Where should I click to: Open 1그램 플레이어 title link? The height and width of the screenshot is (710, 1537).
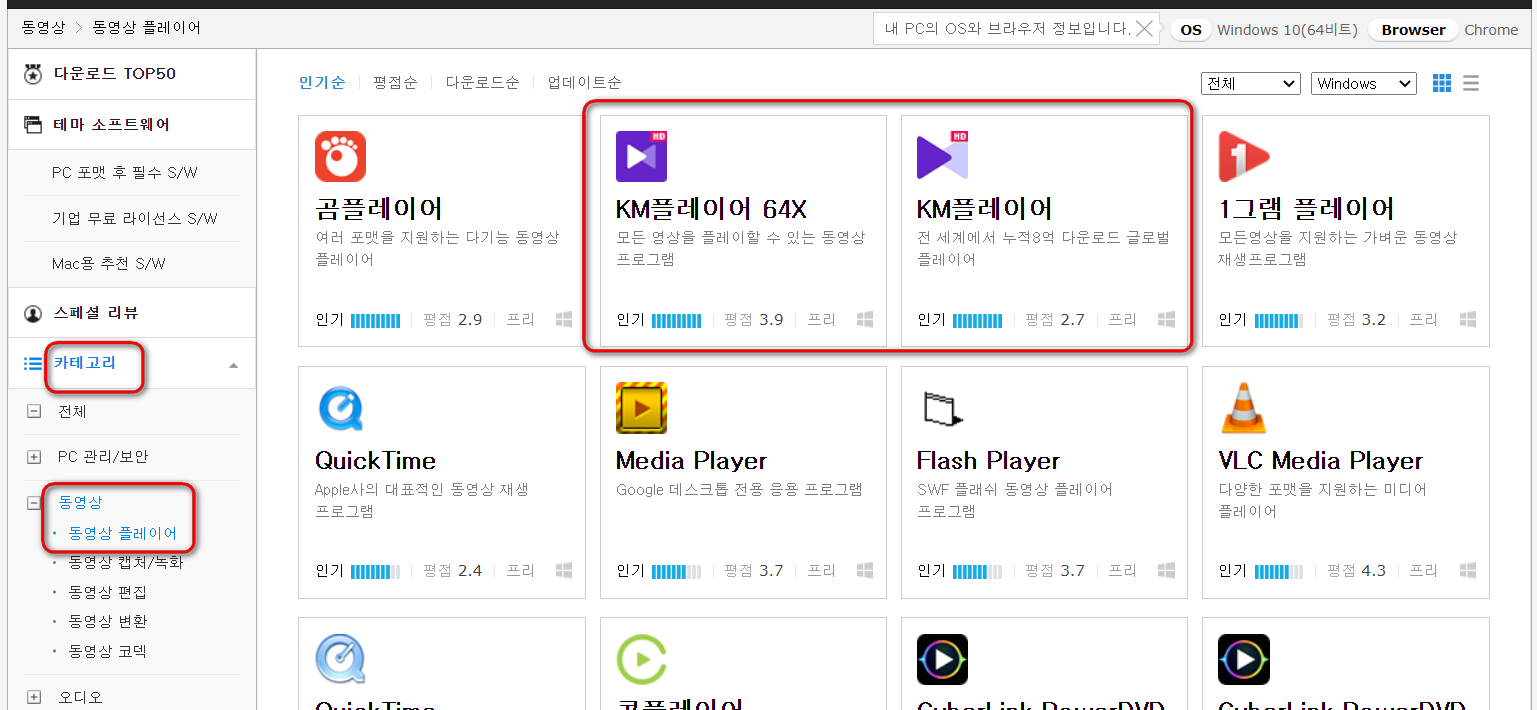[x=1306, y=209]
